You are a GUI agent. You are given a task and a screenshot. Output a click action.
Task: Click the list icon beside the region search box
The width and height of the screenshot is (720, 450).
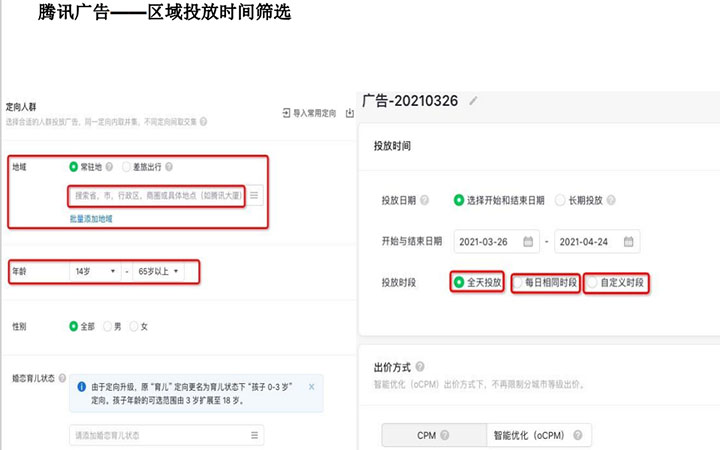coord(255,195)
